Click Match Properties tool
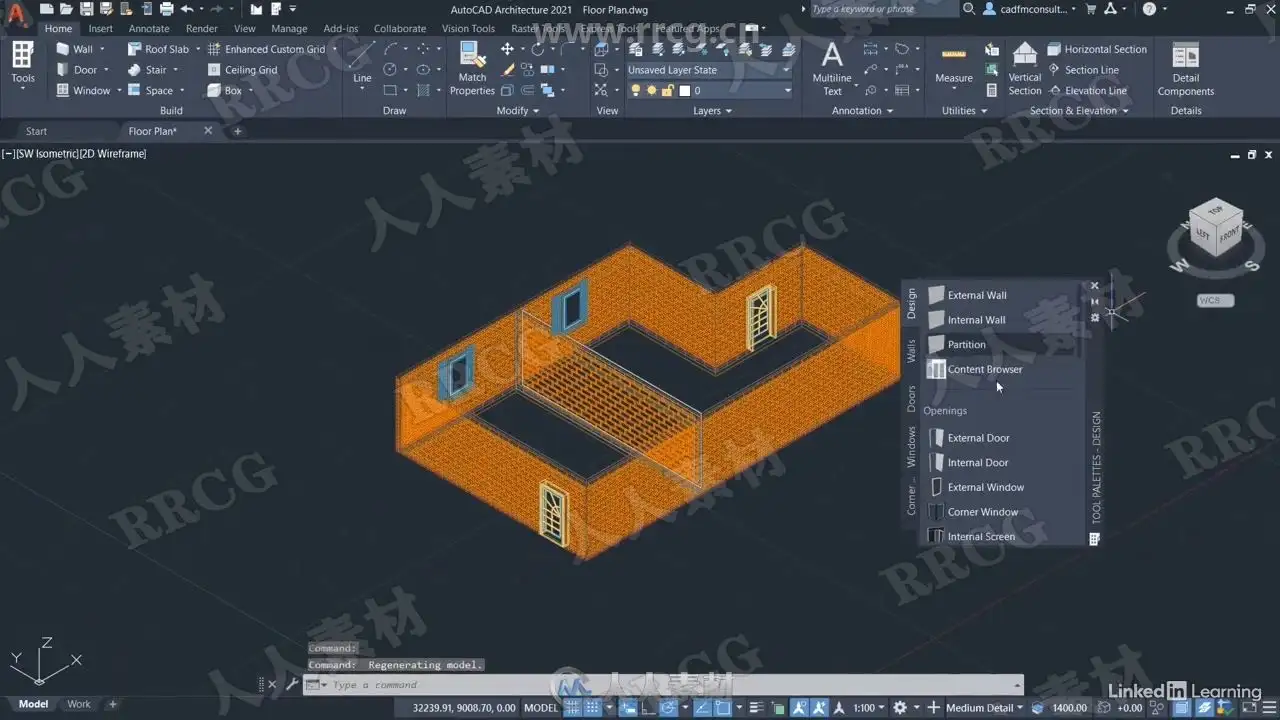The image size is (1280, 720). pyautogui.click(x=472, y=69)
